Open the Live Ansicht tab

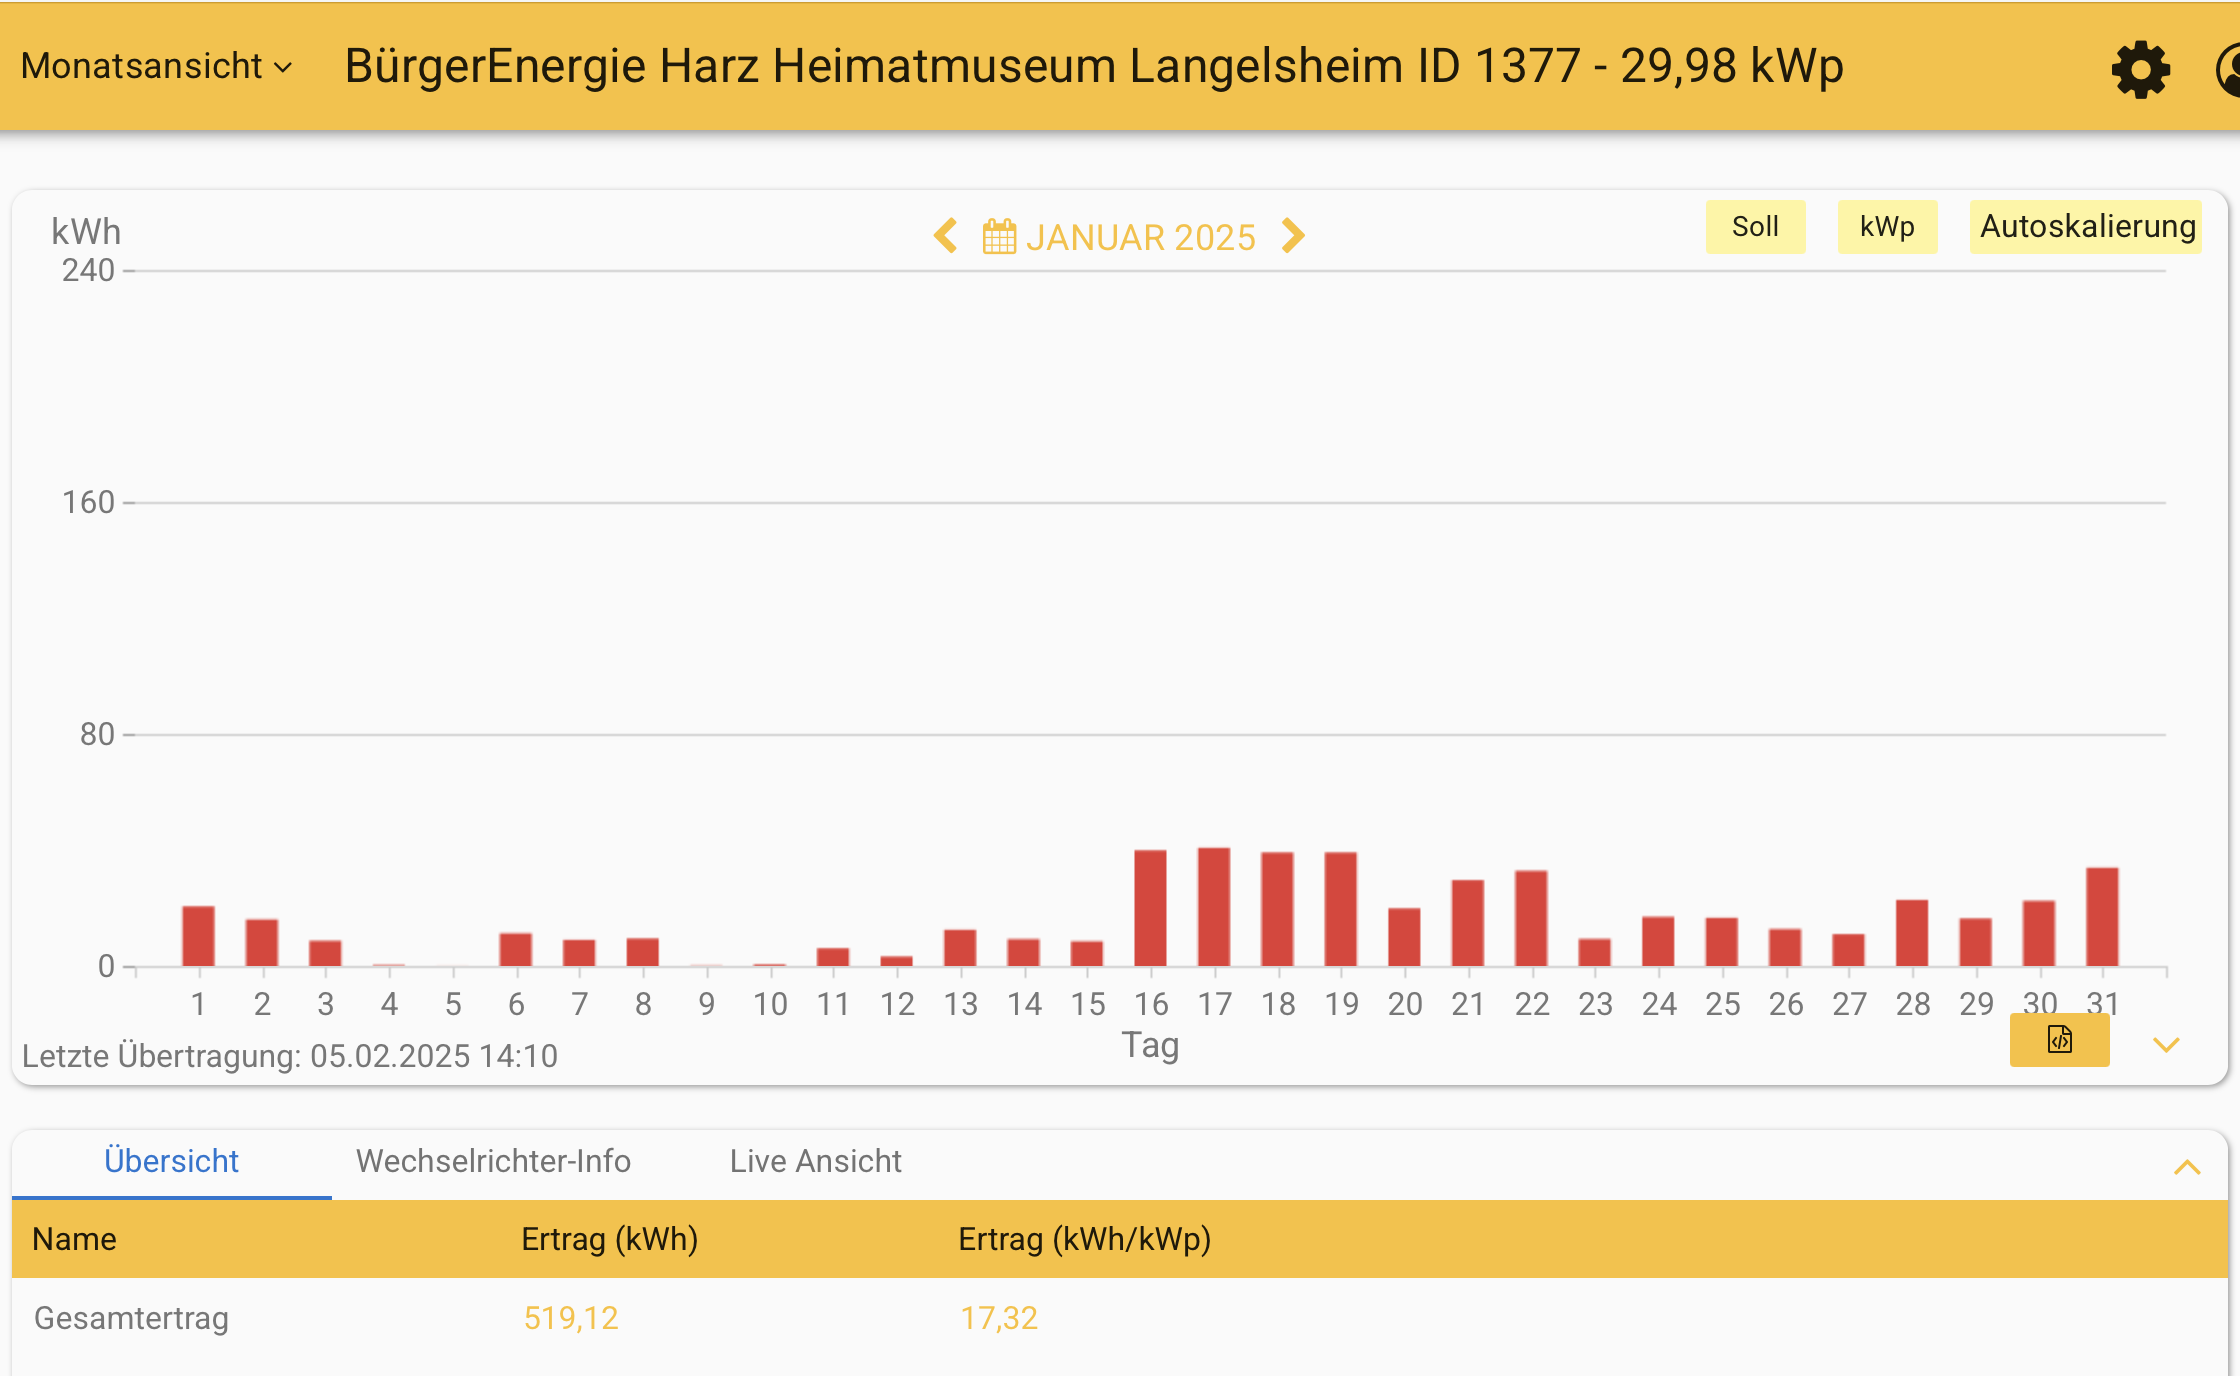point(815,1161)
